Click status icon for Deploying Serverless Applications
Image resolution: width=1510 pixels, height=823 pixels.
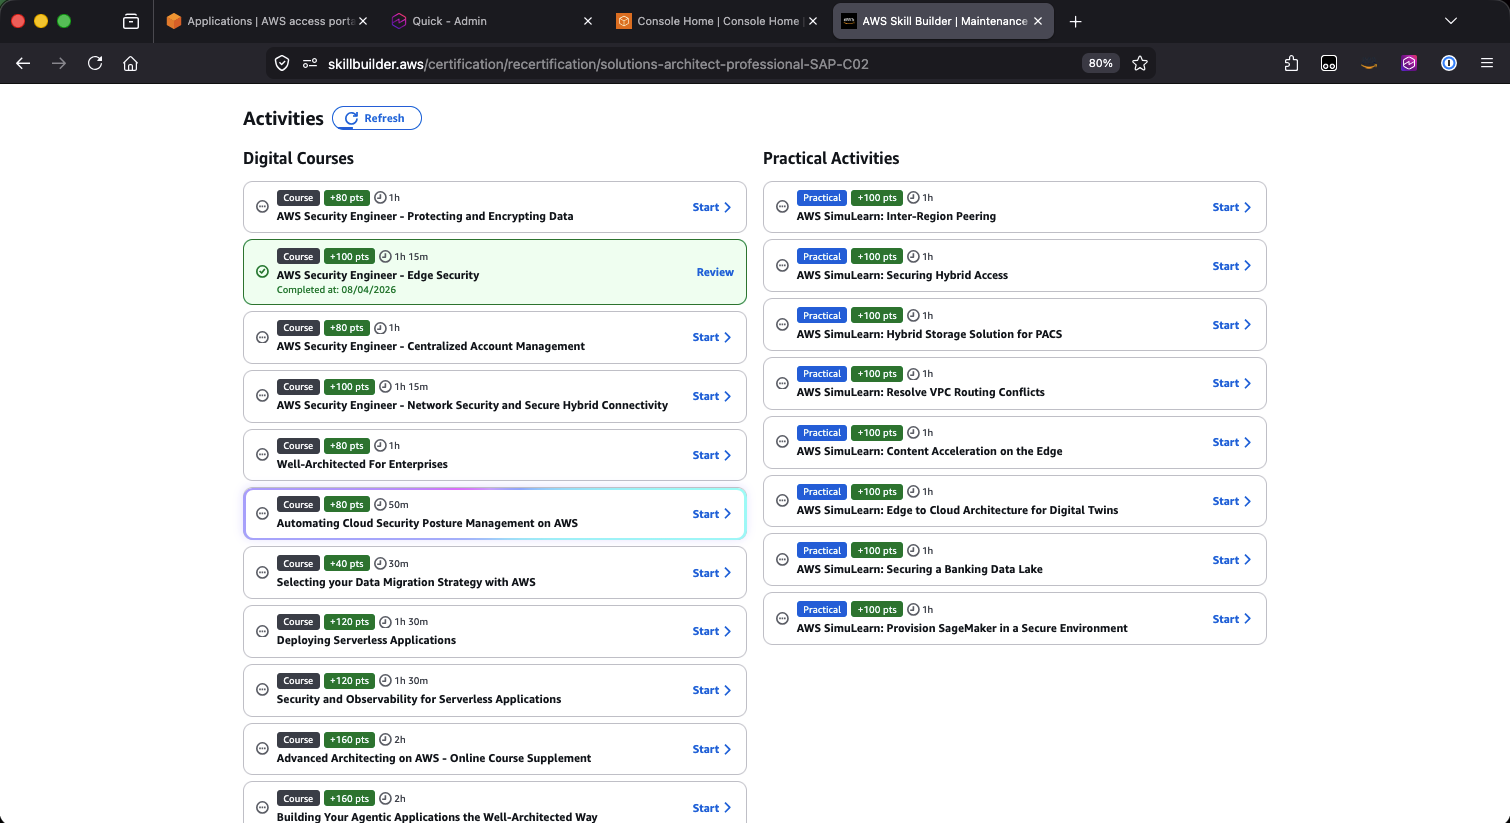[x=262, y=631]
